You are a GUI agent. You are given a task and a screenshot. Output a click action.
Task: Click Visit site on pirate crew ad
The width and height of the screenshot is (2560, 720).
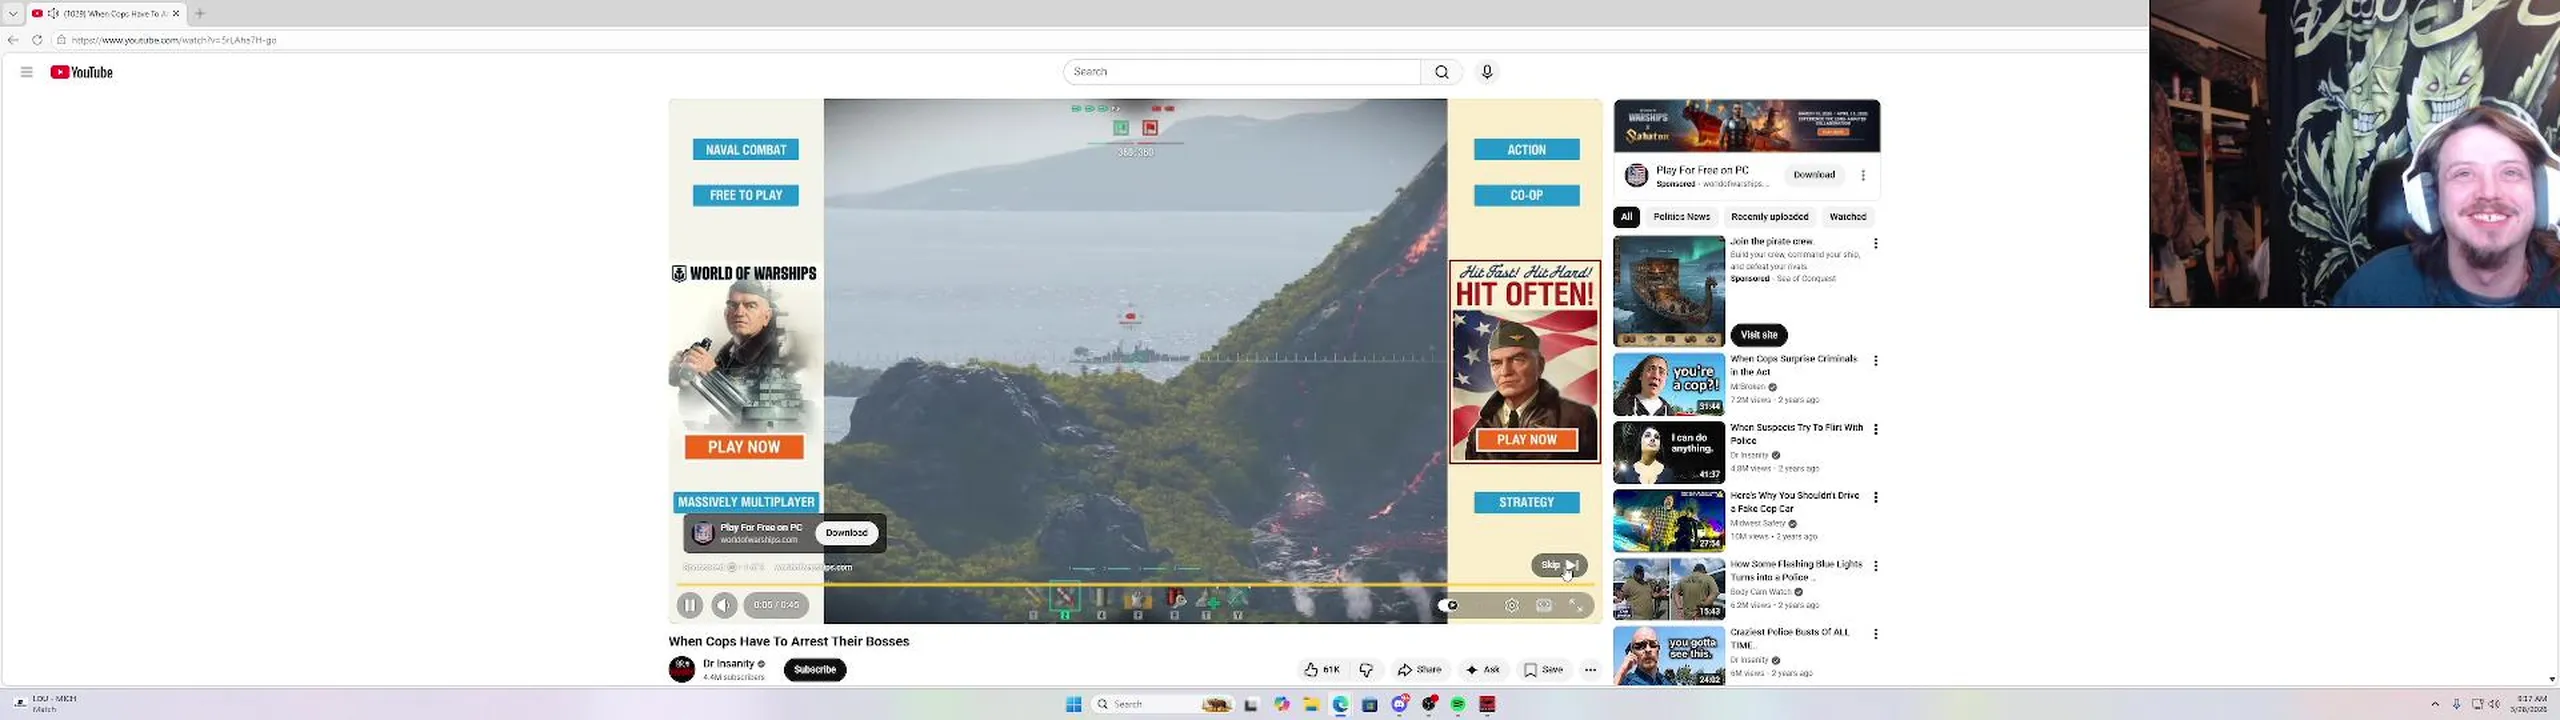[x=1759, y=335]
